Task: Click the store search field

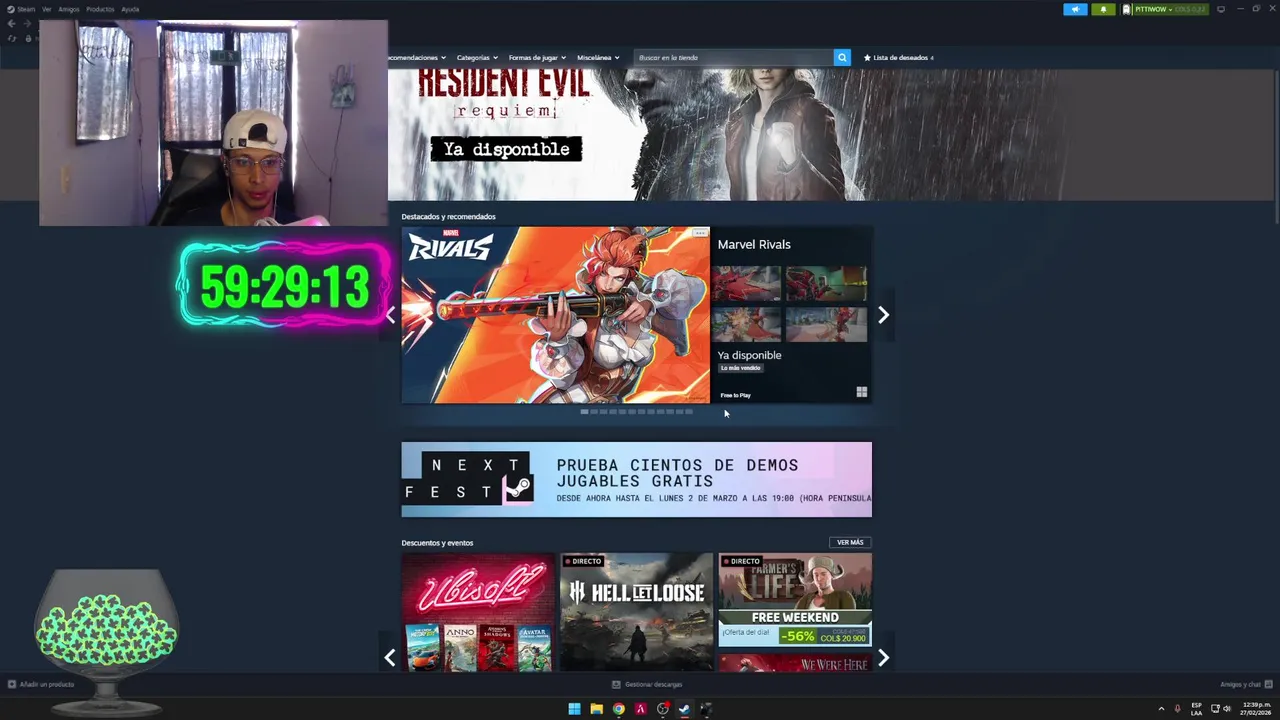Action: click(x=734, y=58)
